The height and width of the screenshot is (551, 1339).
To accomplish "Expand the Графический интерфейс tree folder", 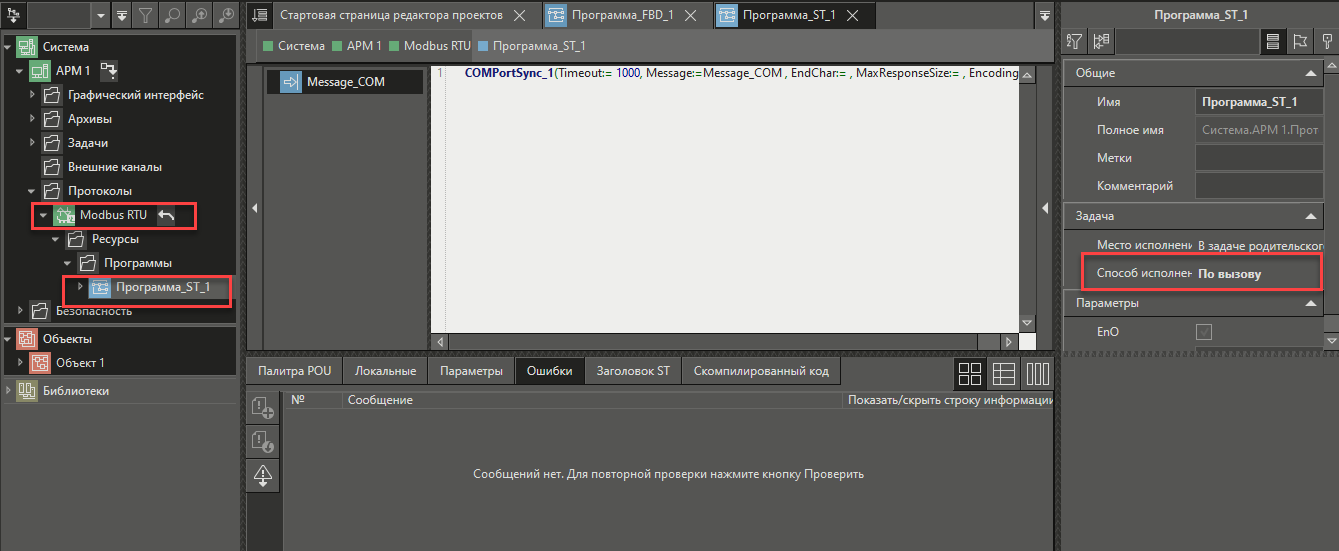I will tap(33, 95).
